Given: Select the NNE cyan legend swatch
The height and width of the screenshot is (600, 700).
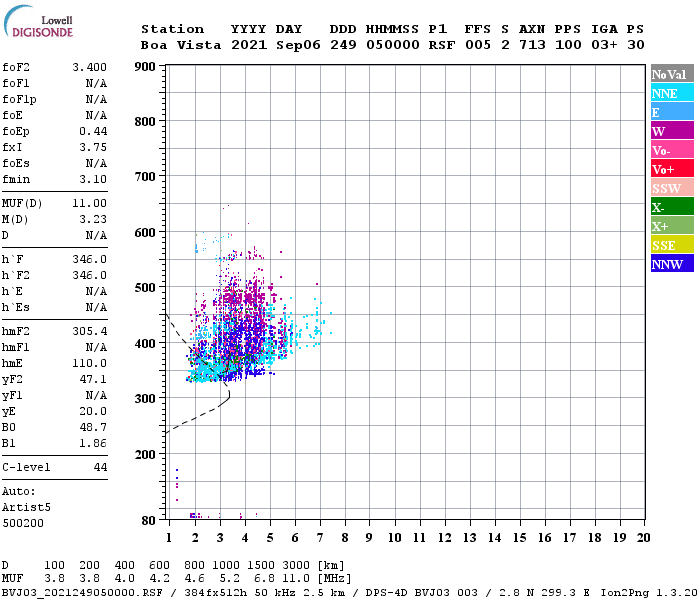Looking at the screenshot, I should (x=672, y=93).
